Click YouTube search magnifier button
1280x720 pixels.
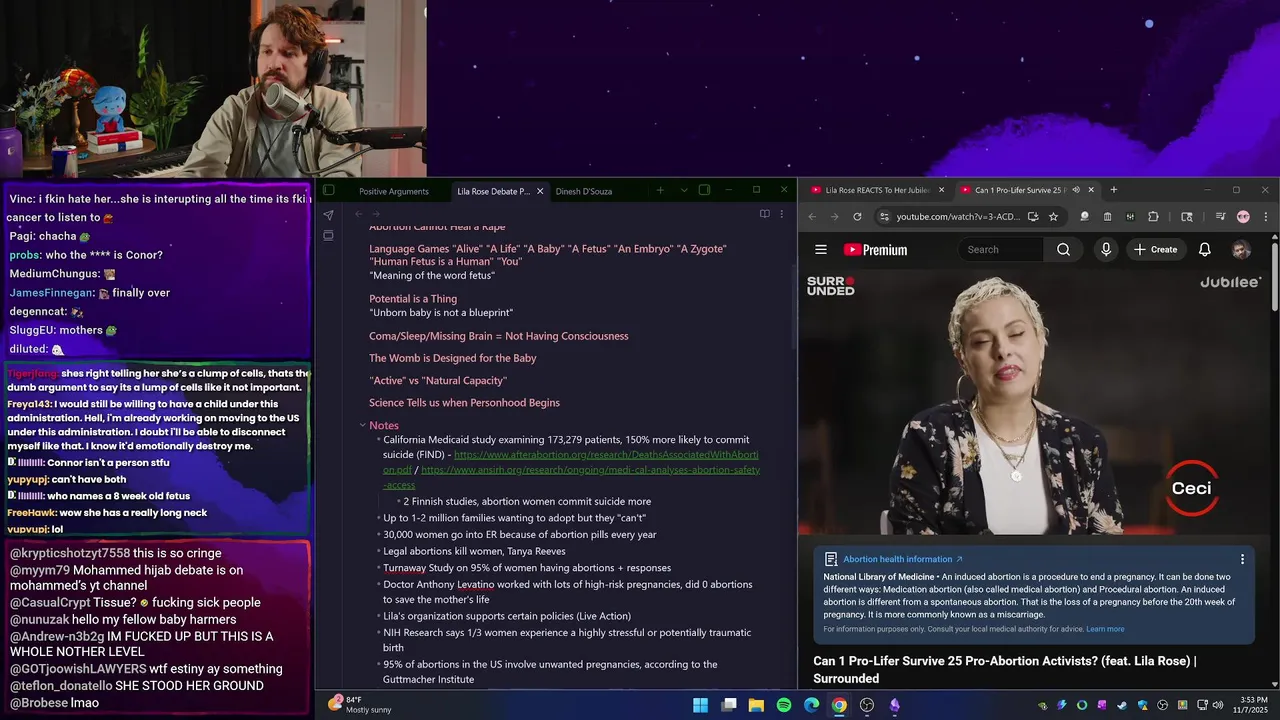(1064, 250)
